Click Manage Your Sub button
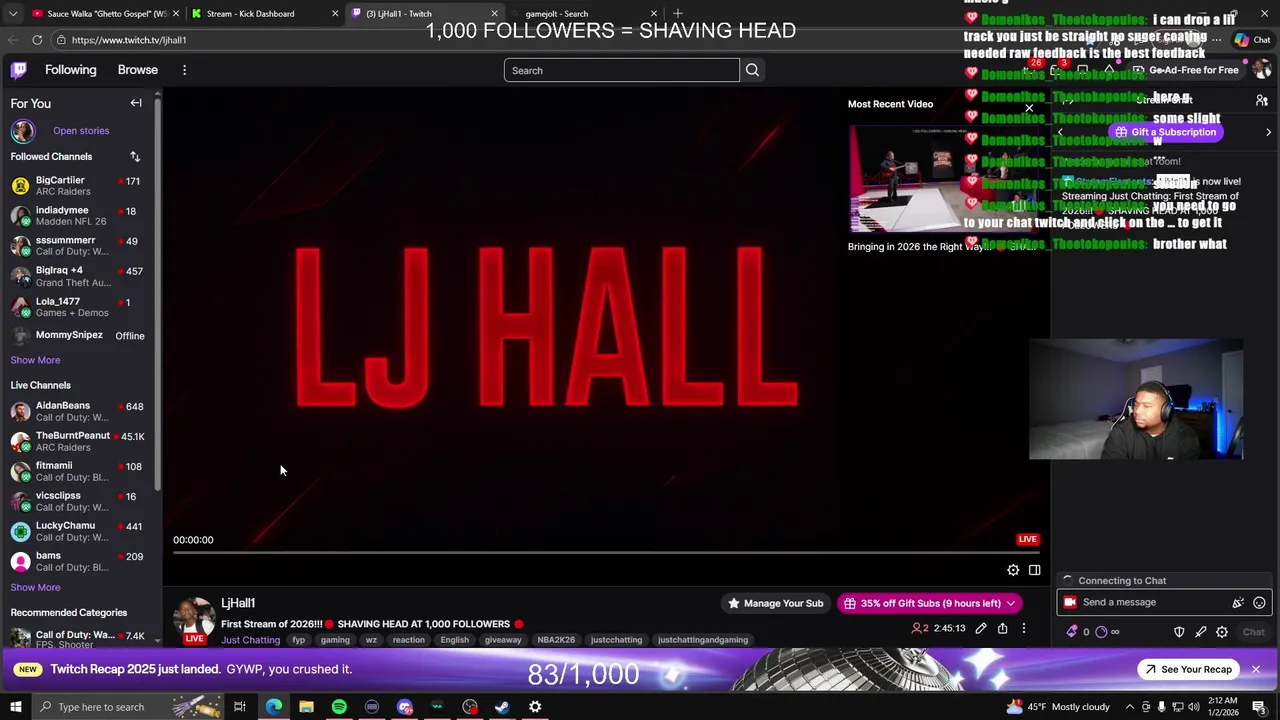The width and height of the screenshot is (1280, 720). (775, 603)
